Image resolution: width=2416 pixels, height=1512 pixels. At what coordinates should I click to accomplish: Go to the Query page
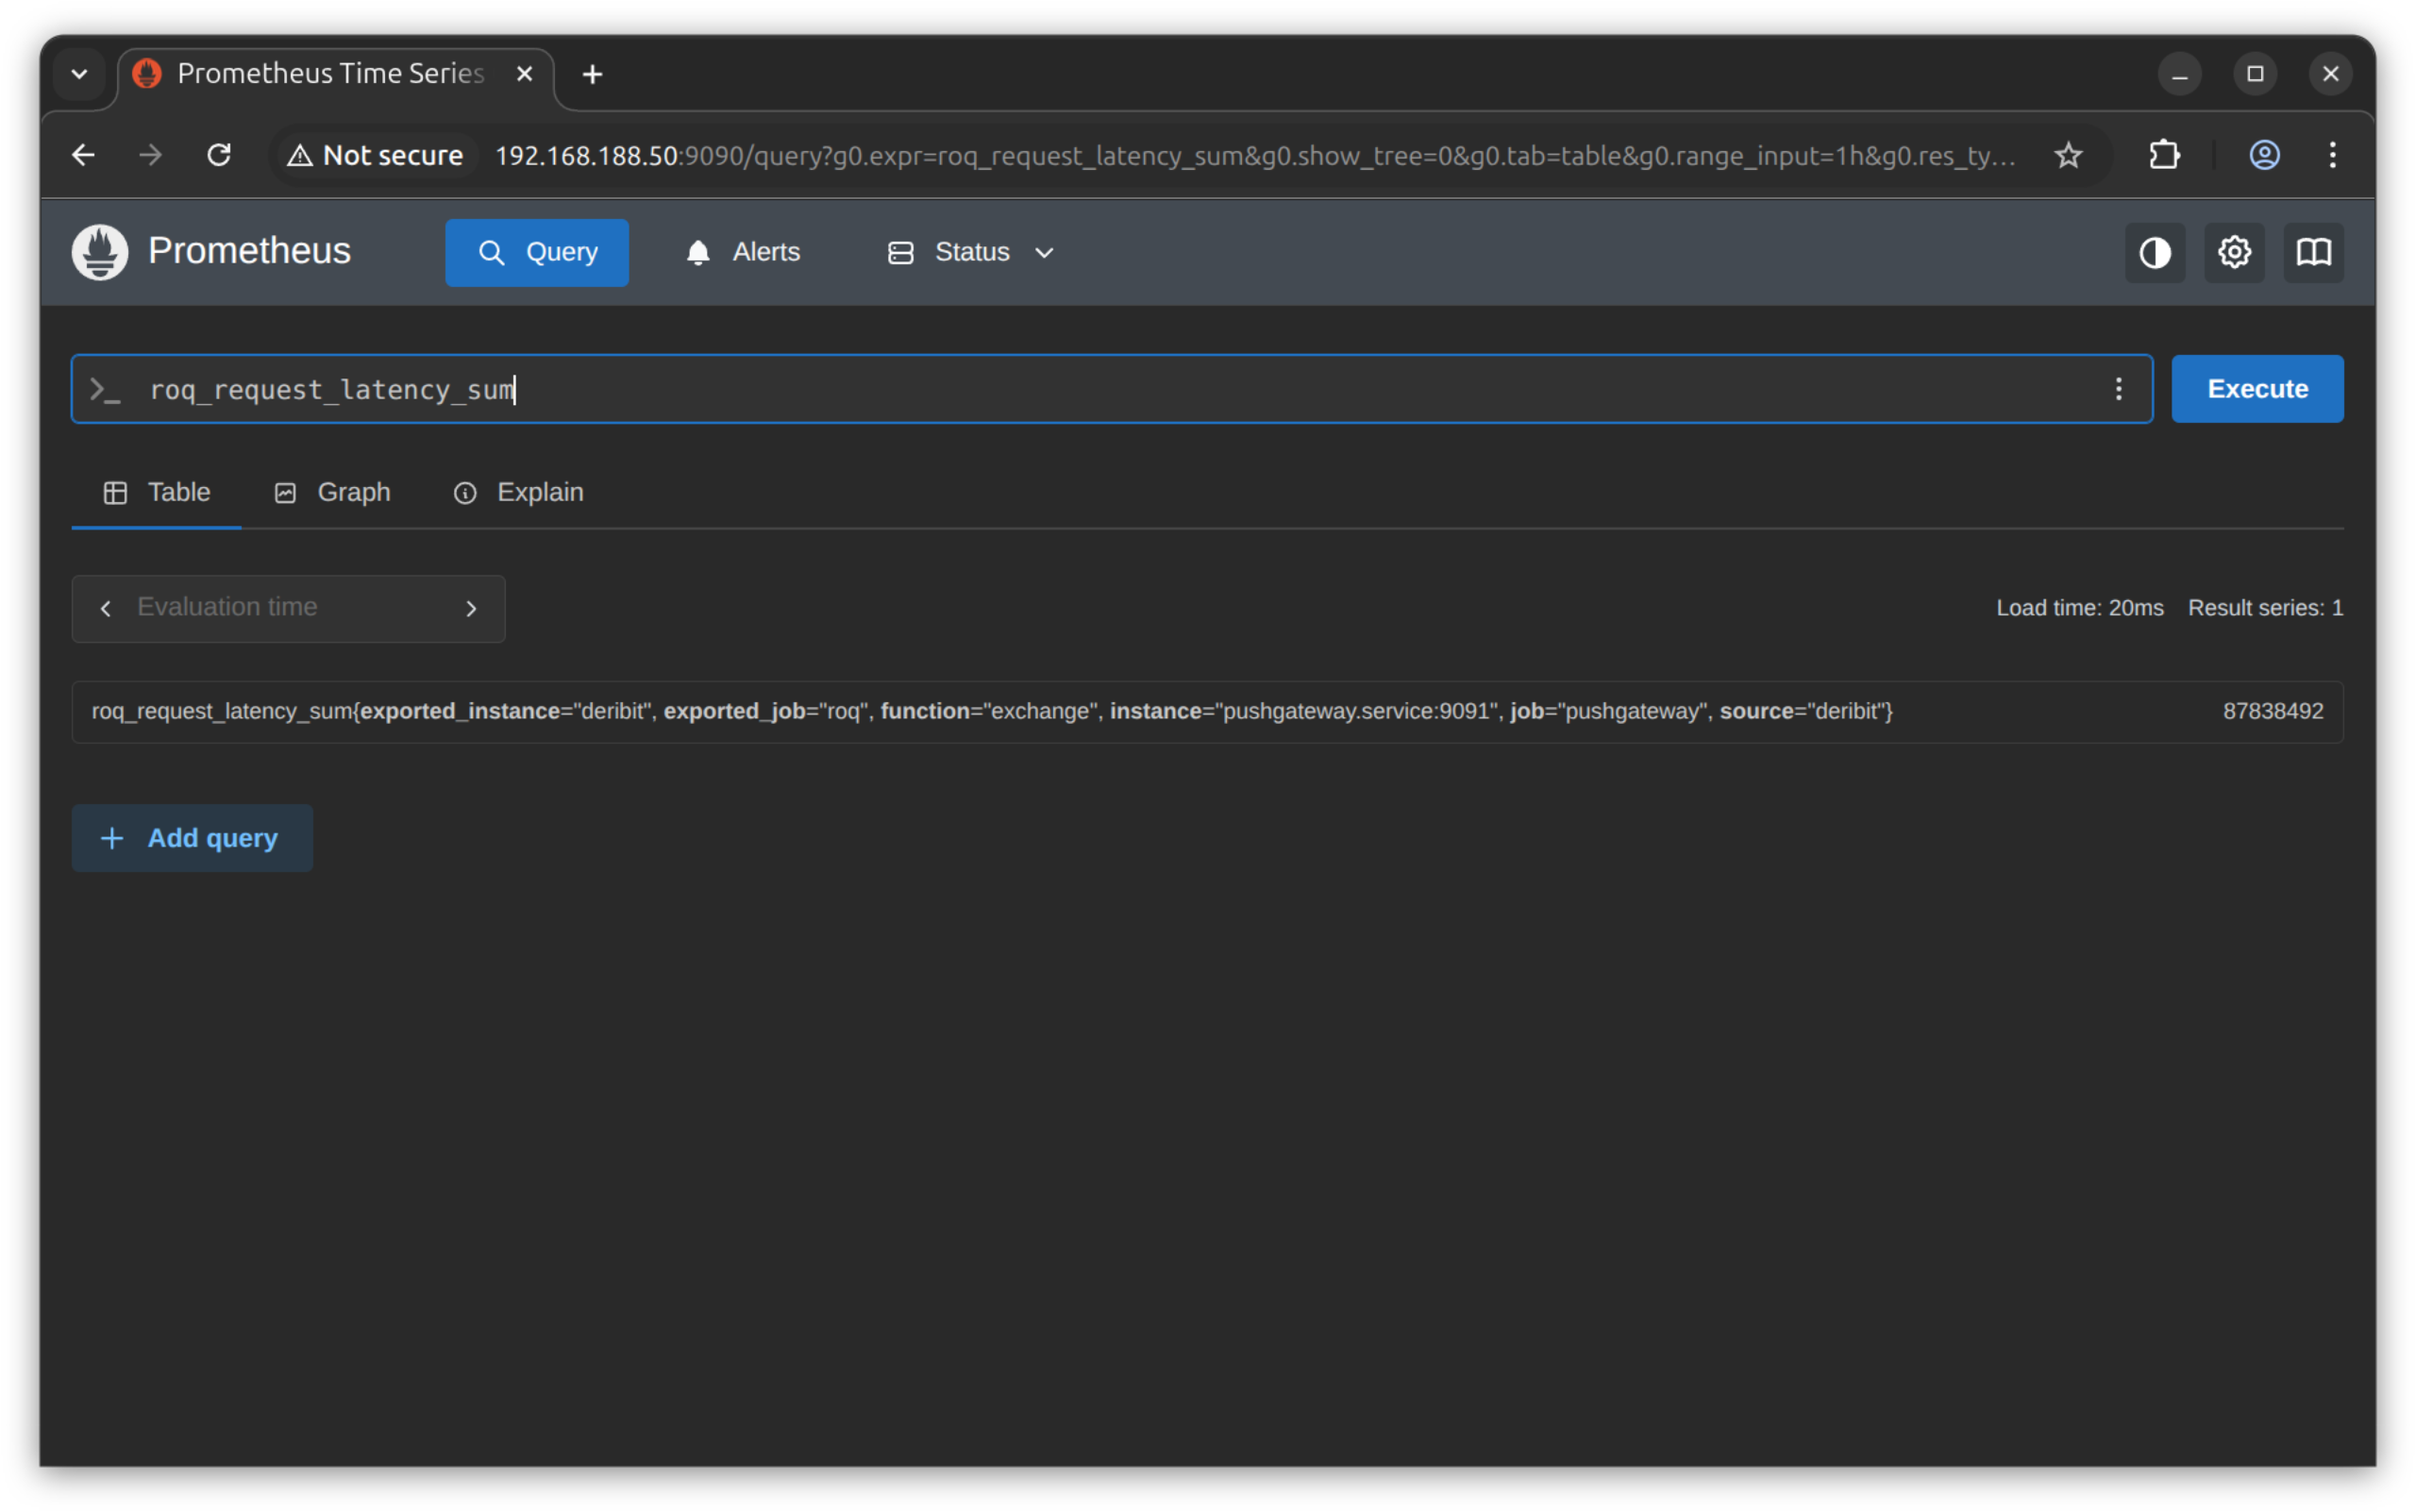537,253
